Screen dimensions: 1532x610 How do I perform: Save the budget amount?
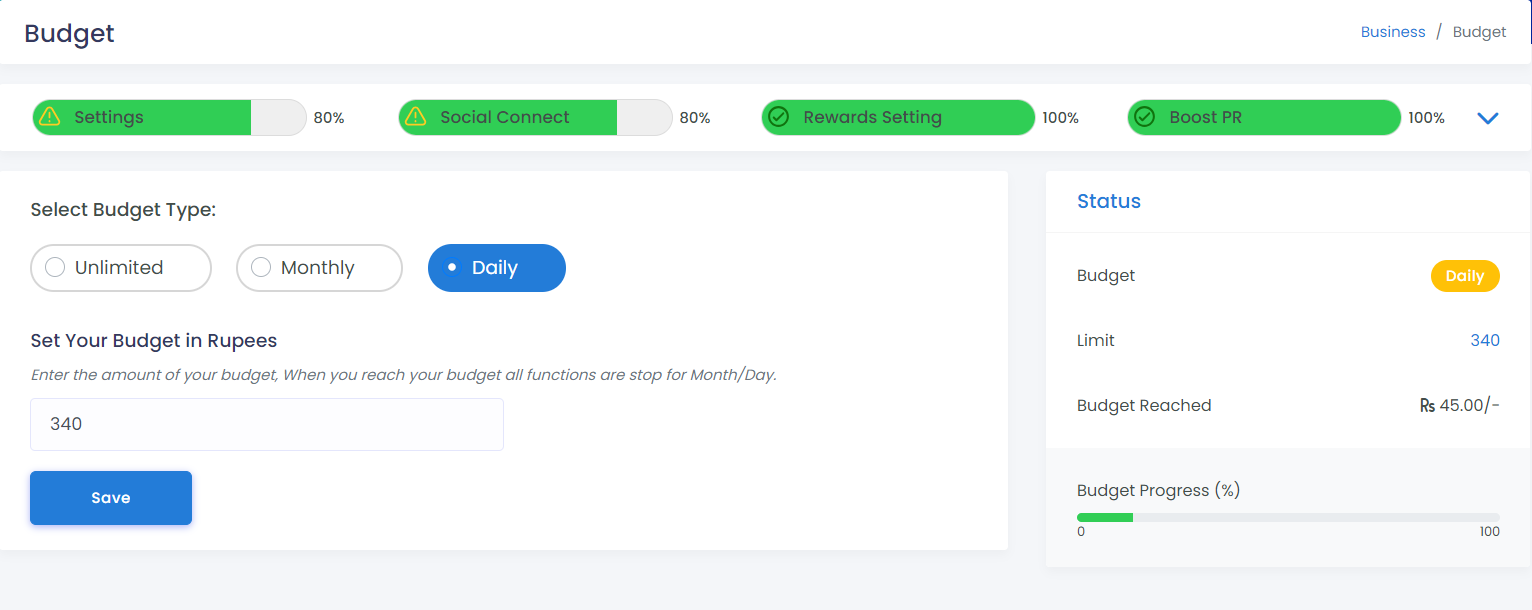click(x=111, y=498)
